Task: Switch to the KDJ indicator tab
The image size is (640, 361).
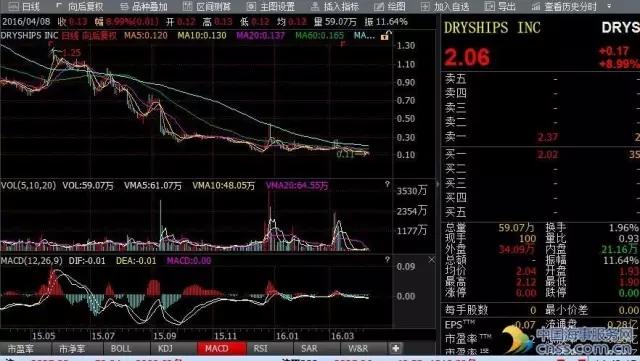Action: 165,348
